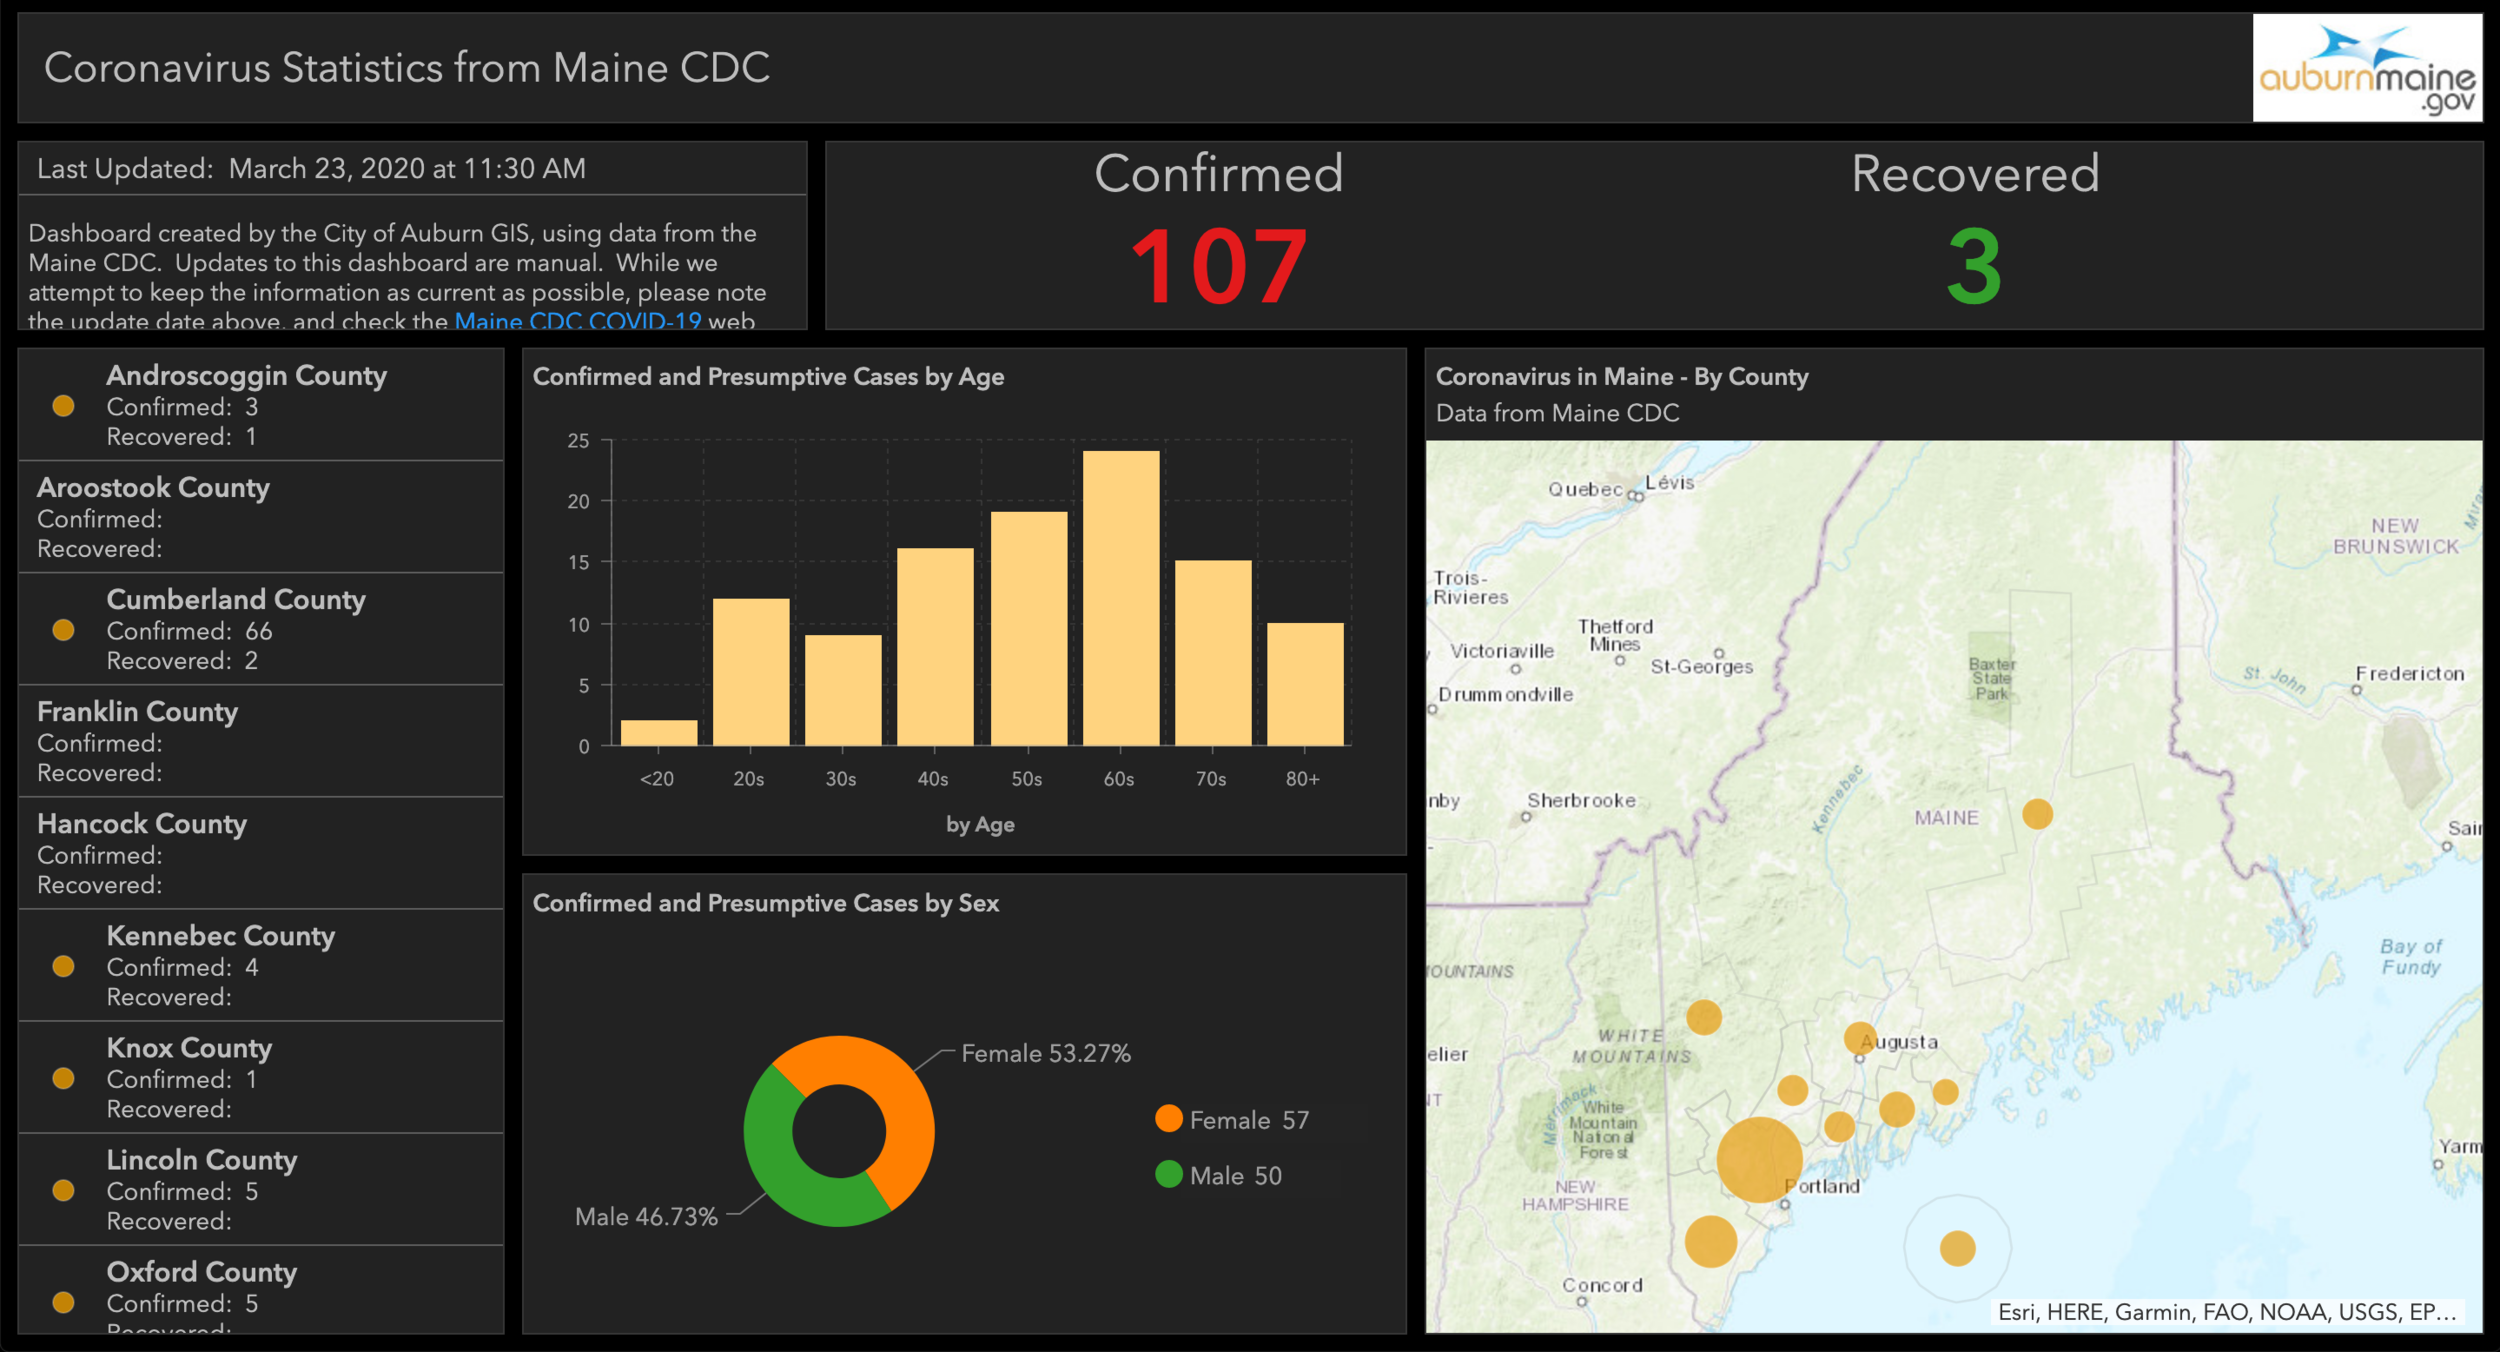Click the 30s age bar

point(843,690)
